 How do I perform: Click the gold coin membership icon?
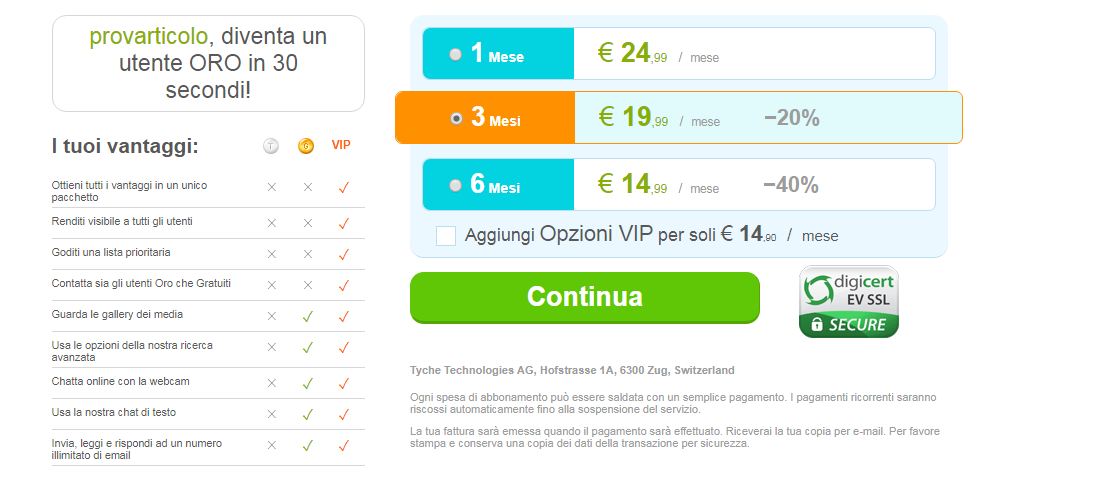click(x=306, y=146)
